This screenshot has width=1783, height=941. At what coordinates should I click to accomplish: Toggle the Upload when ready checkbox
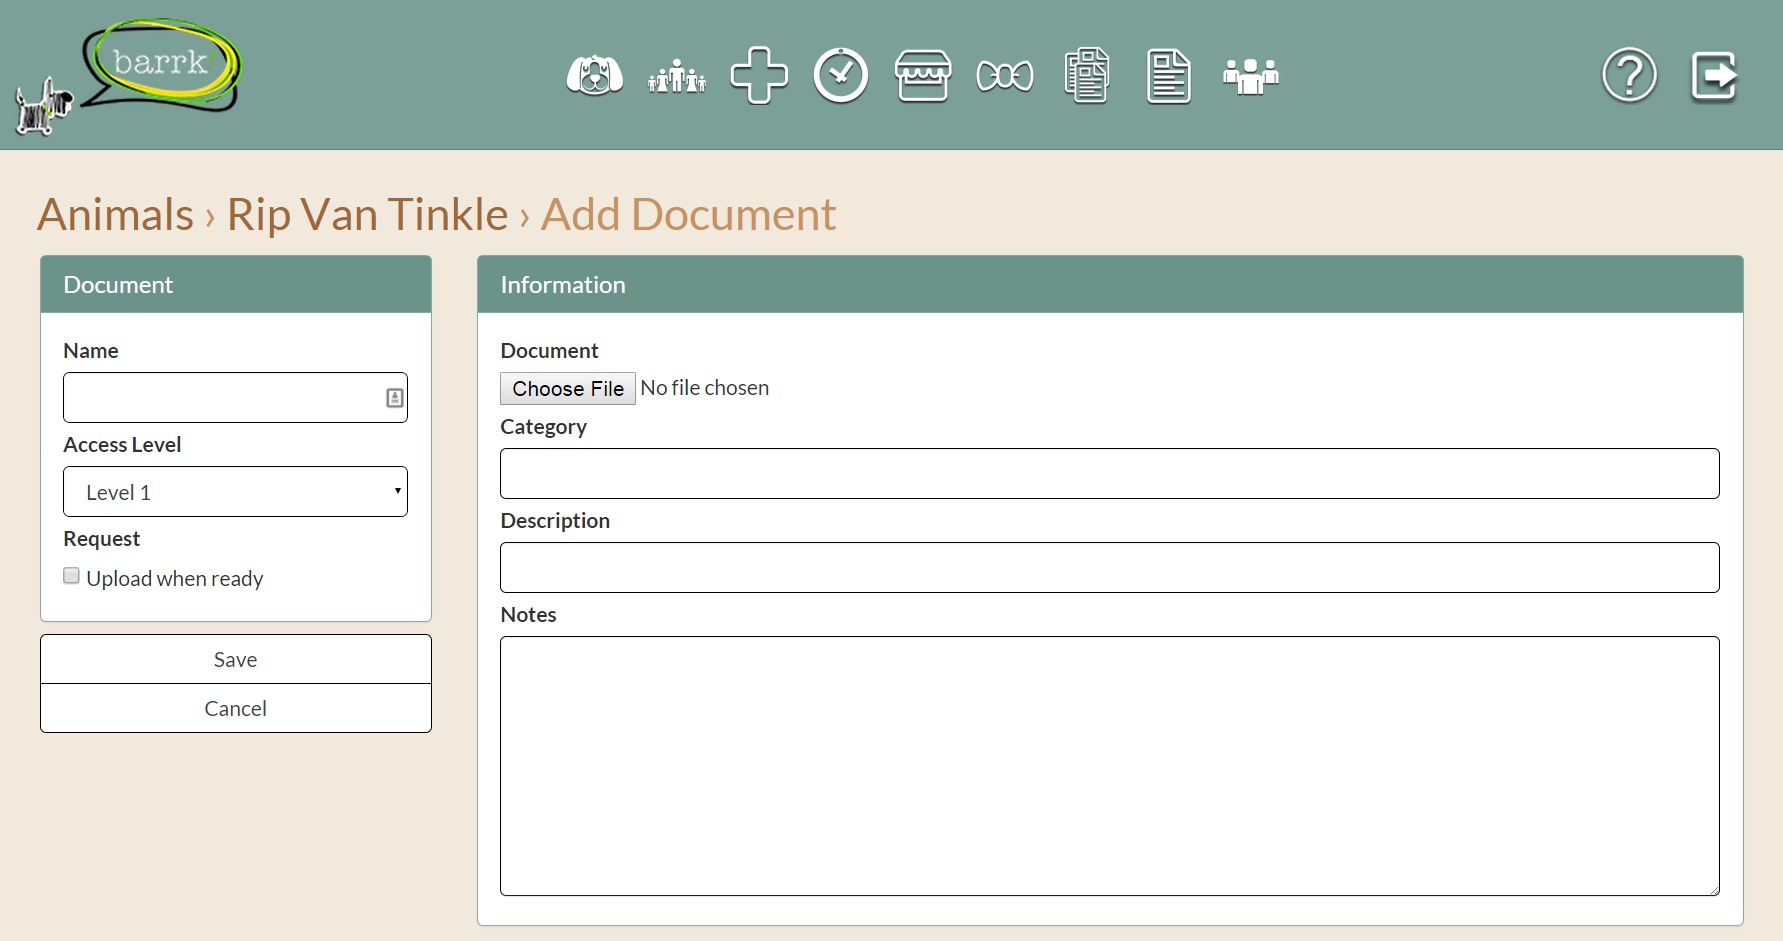pos(72,576)
